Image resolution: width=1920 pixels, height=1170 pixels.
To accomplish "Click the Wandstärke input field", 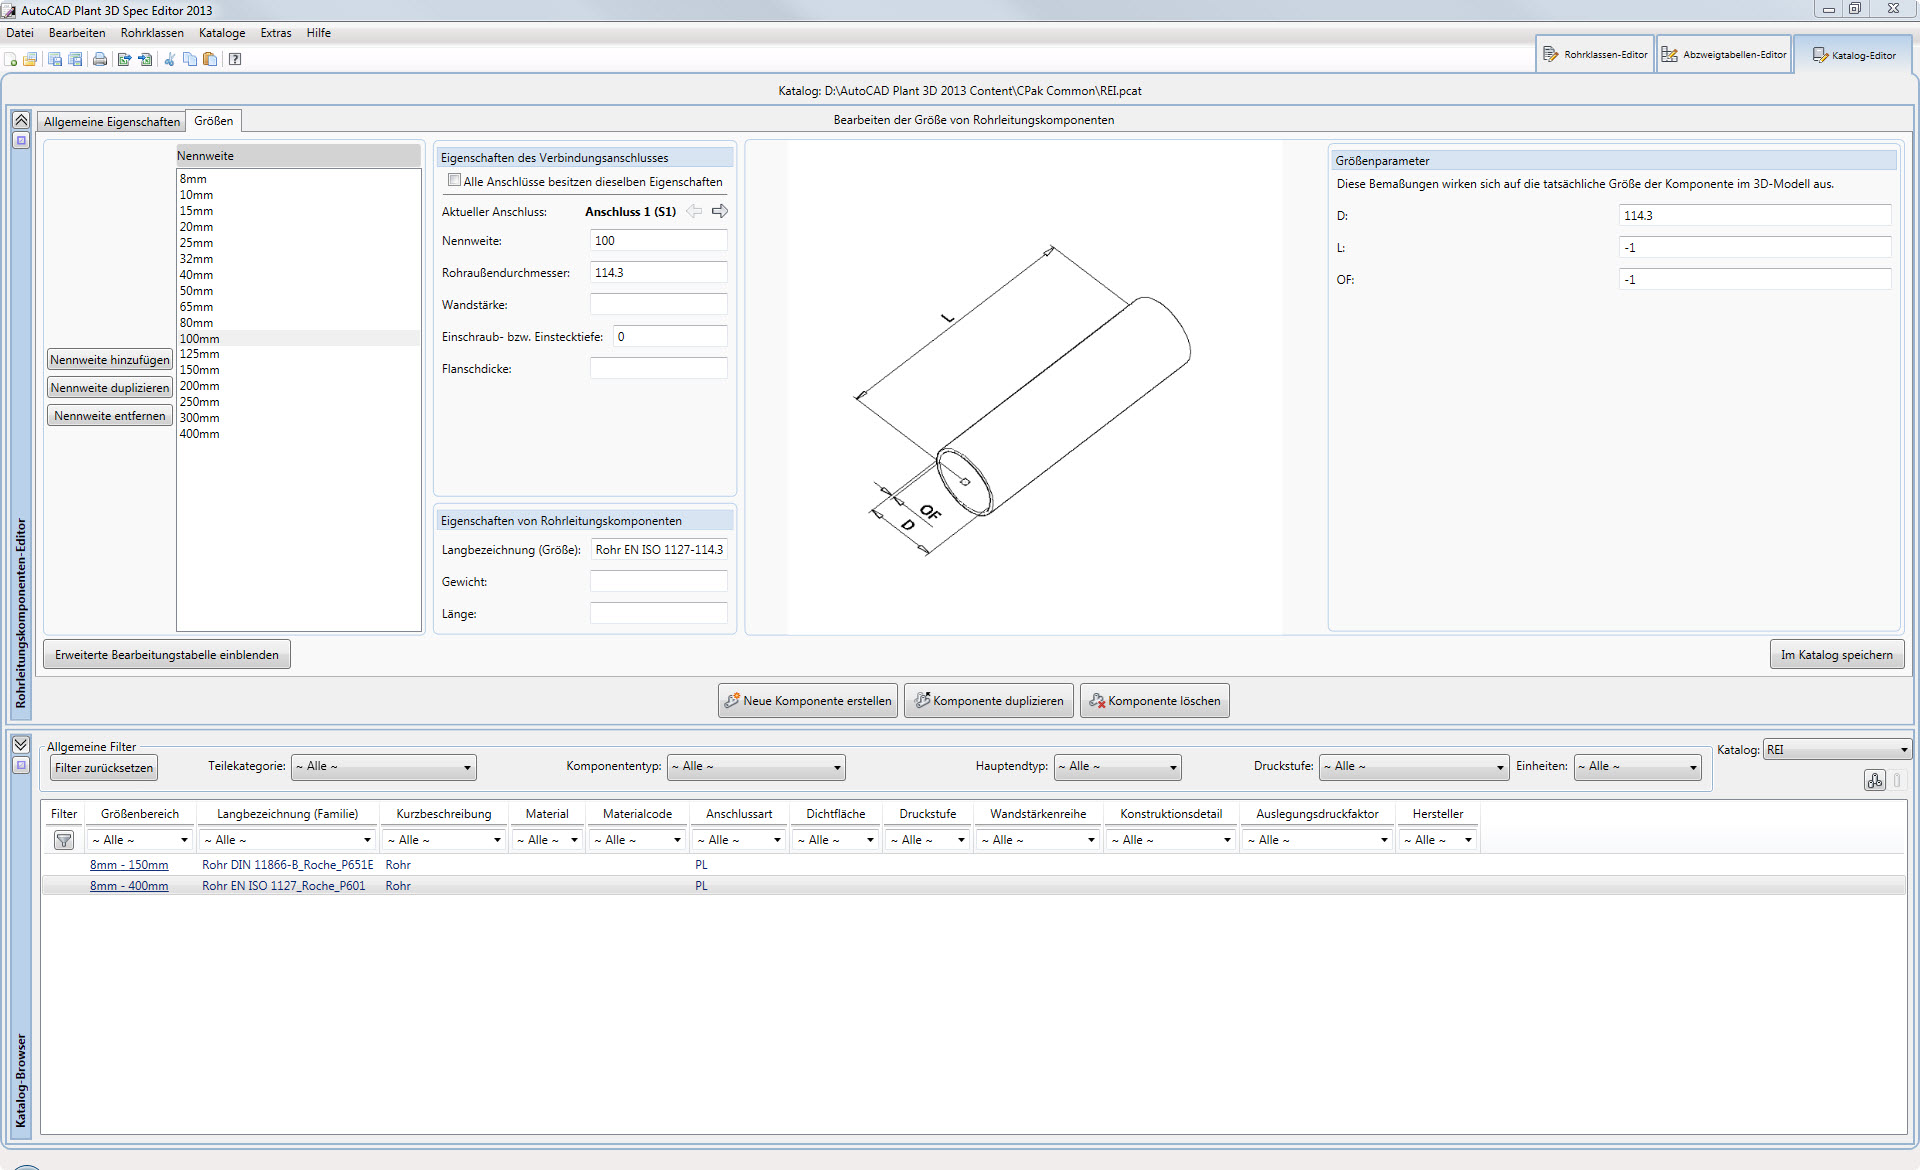I will point(659,304).
